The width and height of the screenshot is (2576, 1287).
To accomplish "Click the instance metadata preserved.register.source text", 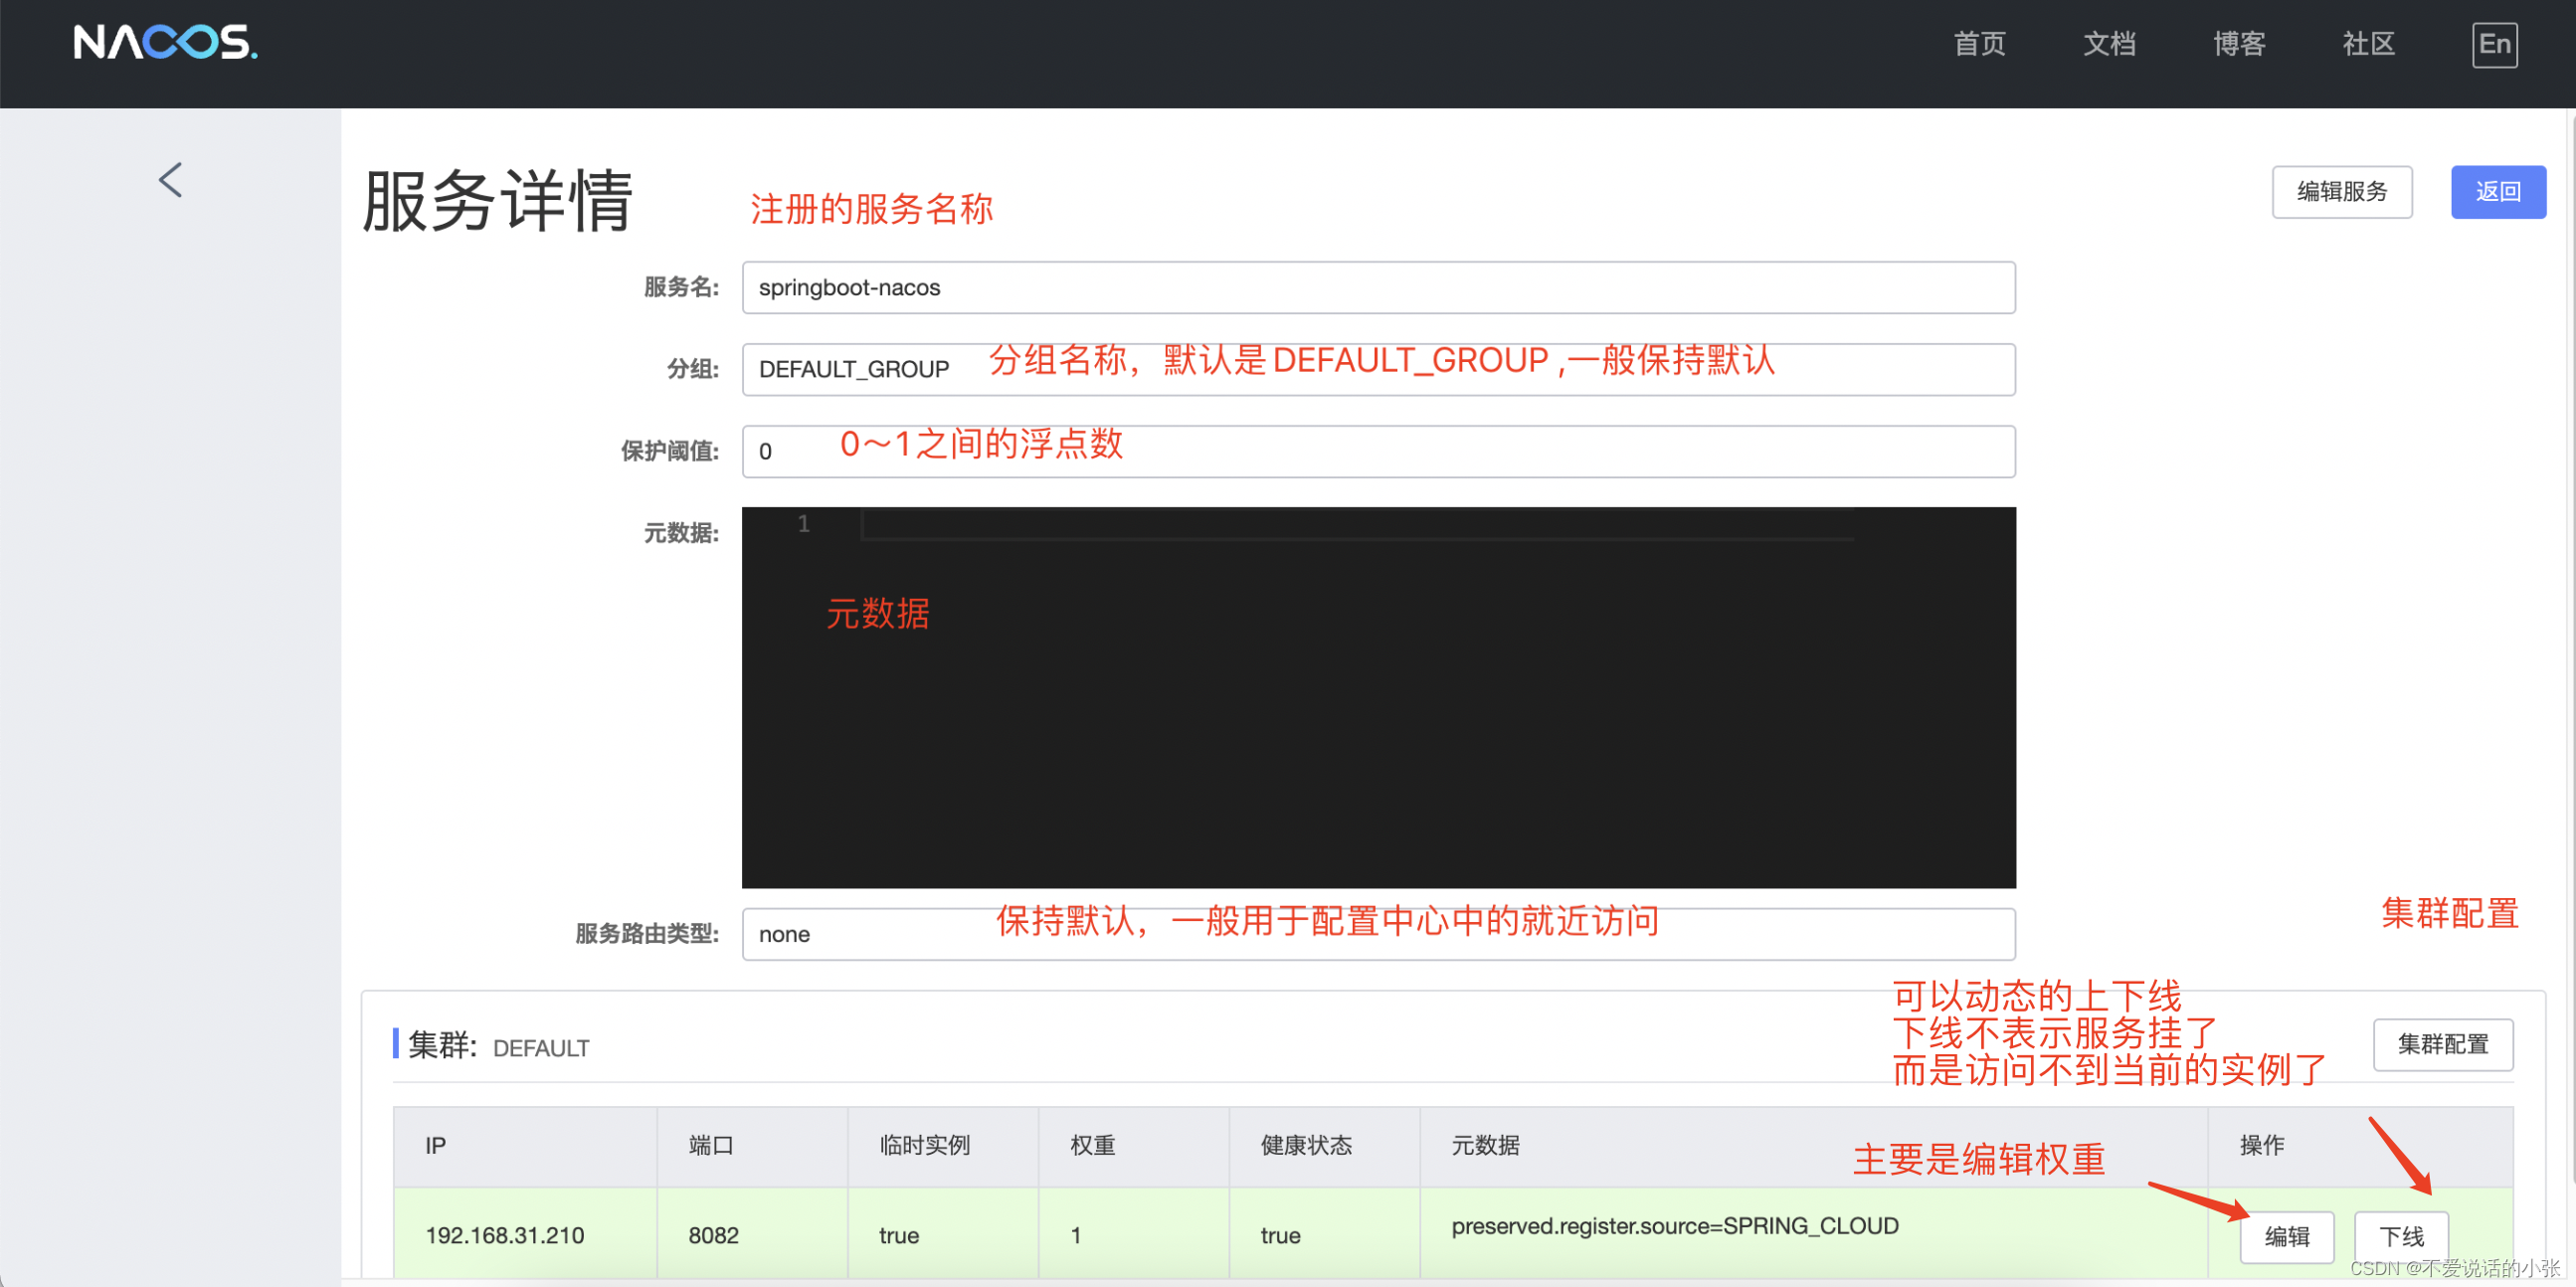I will pyautogui.click(x=1674, y=1226).
